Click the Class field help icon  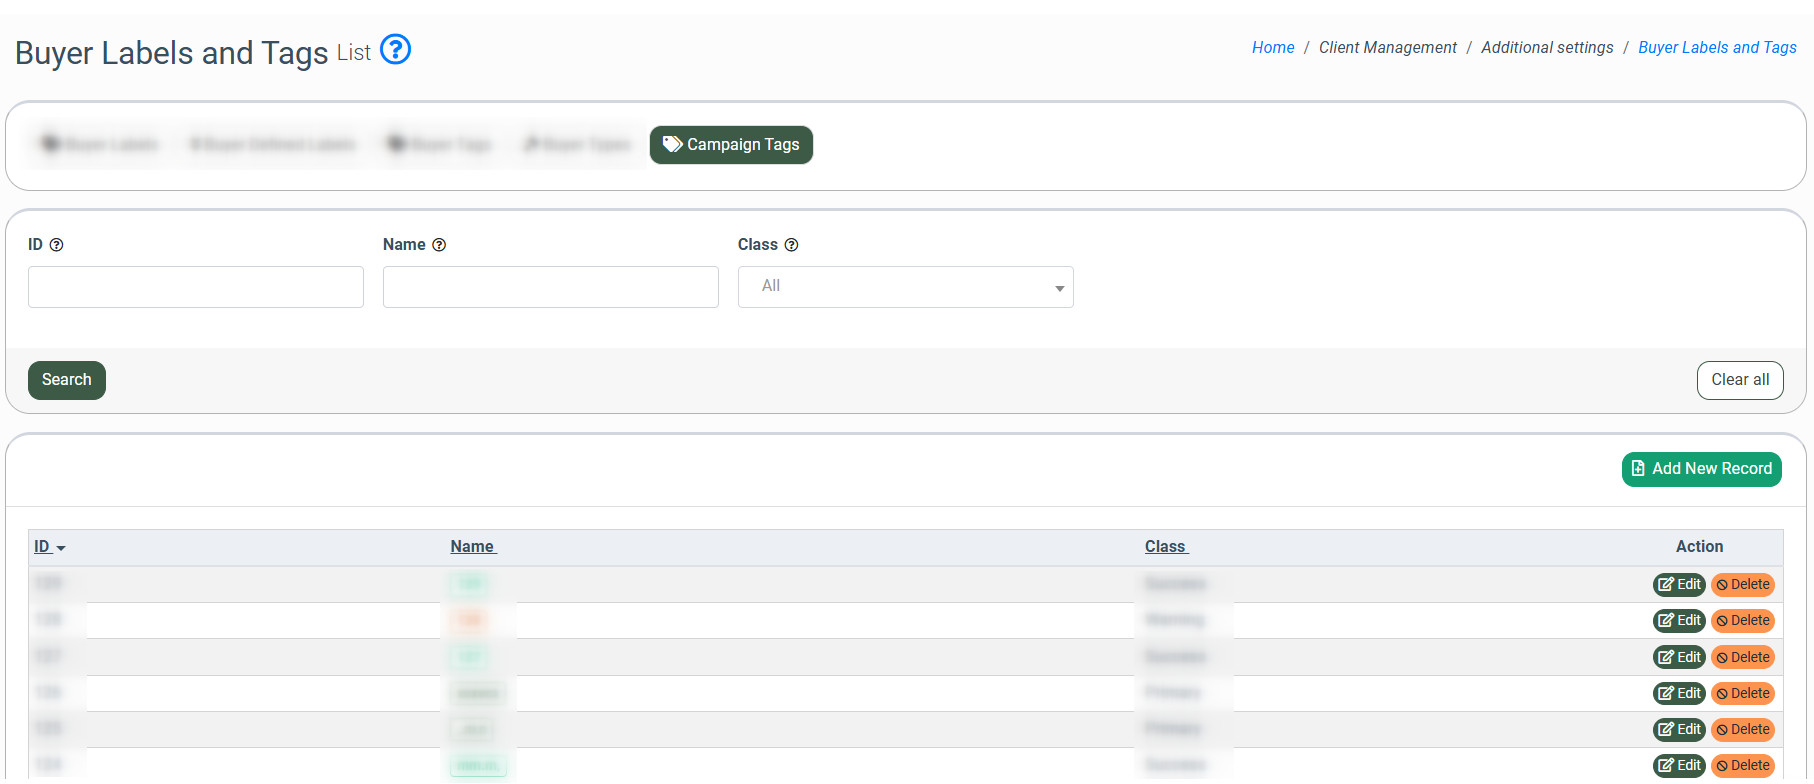[x=791, y=245]
